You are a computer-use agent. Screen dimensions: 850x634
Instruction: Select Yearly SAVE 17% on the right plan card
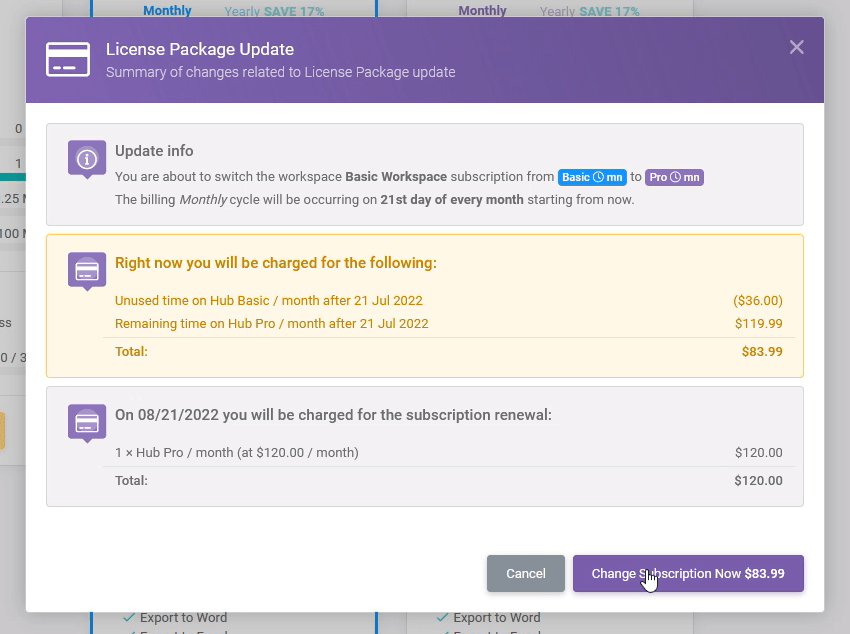pyautogui.click(x=589, y=11)
